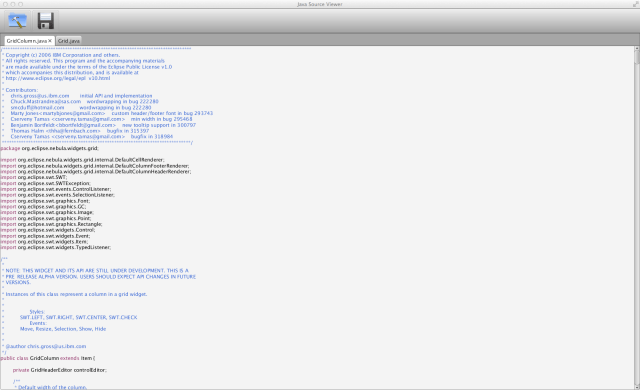Click the widgets.Event import line

point(45,236)
